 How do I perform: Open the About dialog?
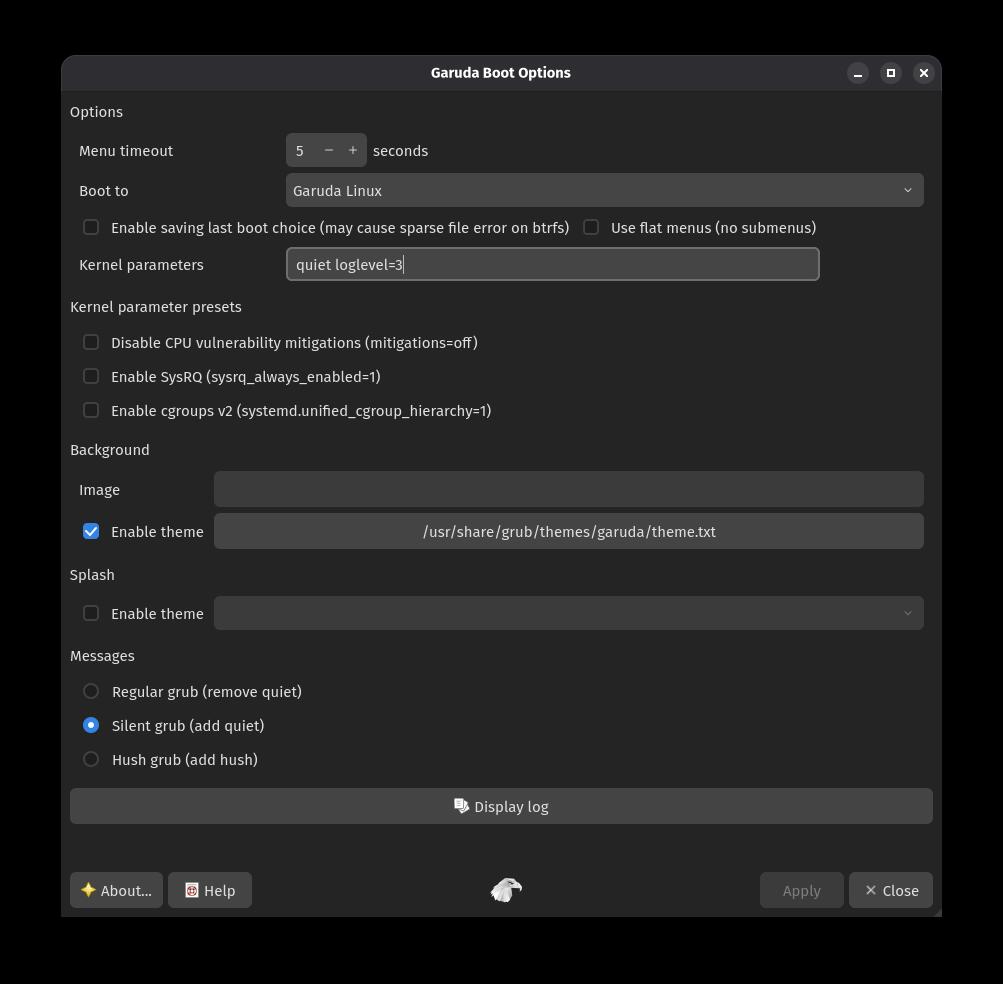point(116,890)
